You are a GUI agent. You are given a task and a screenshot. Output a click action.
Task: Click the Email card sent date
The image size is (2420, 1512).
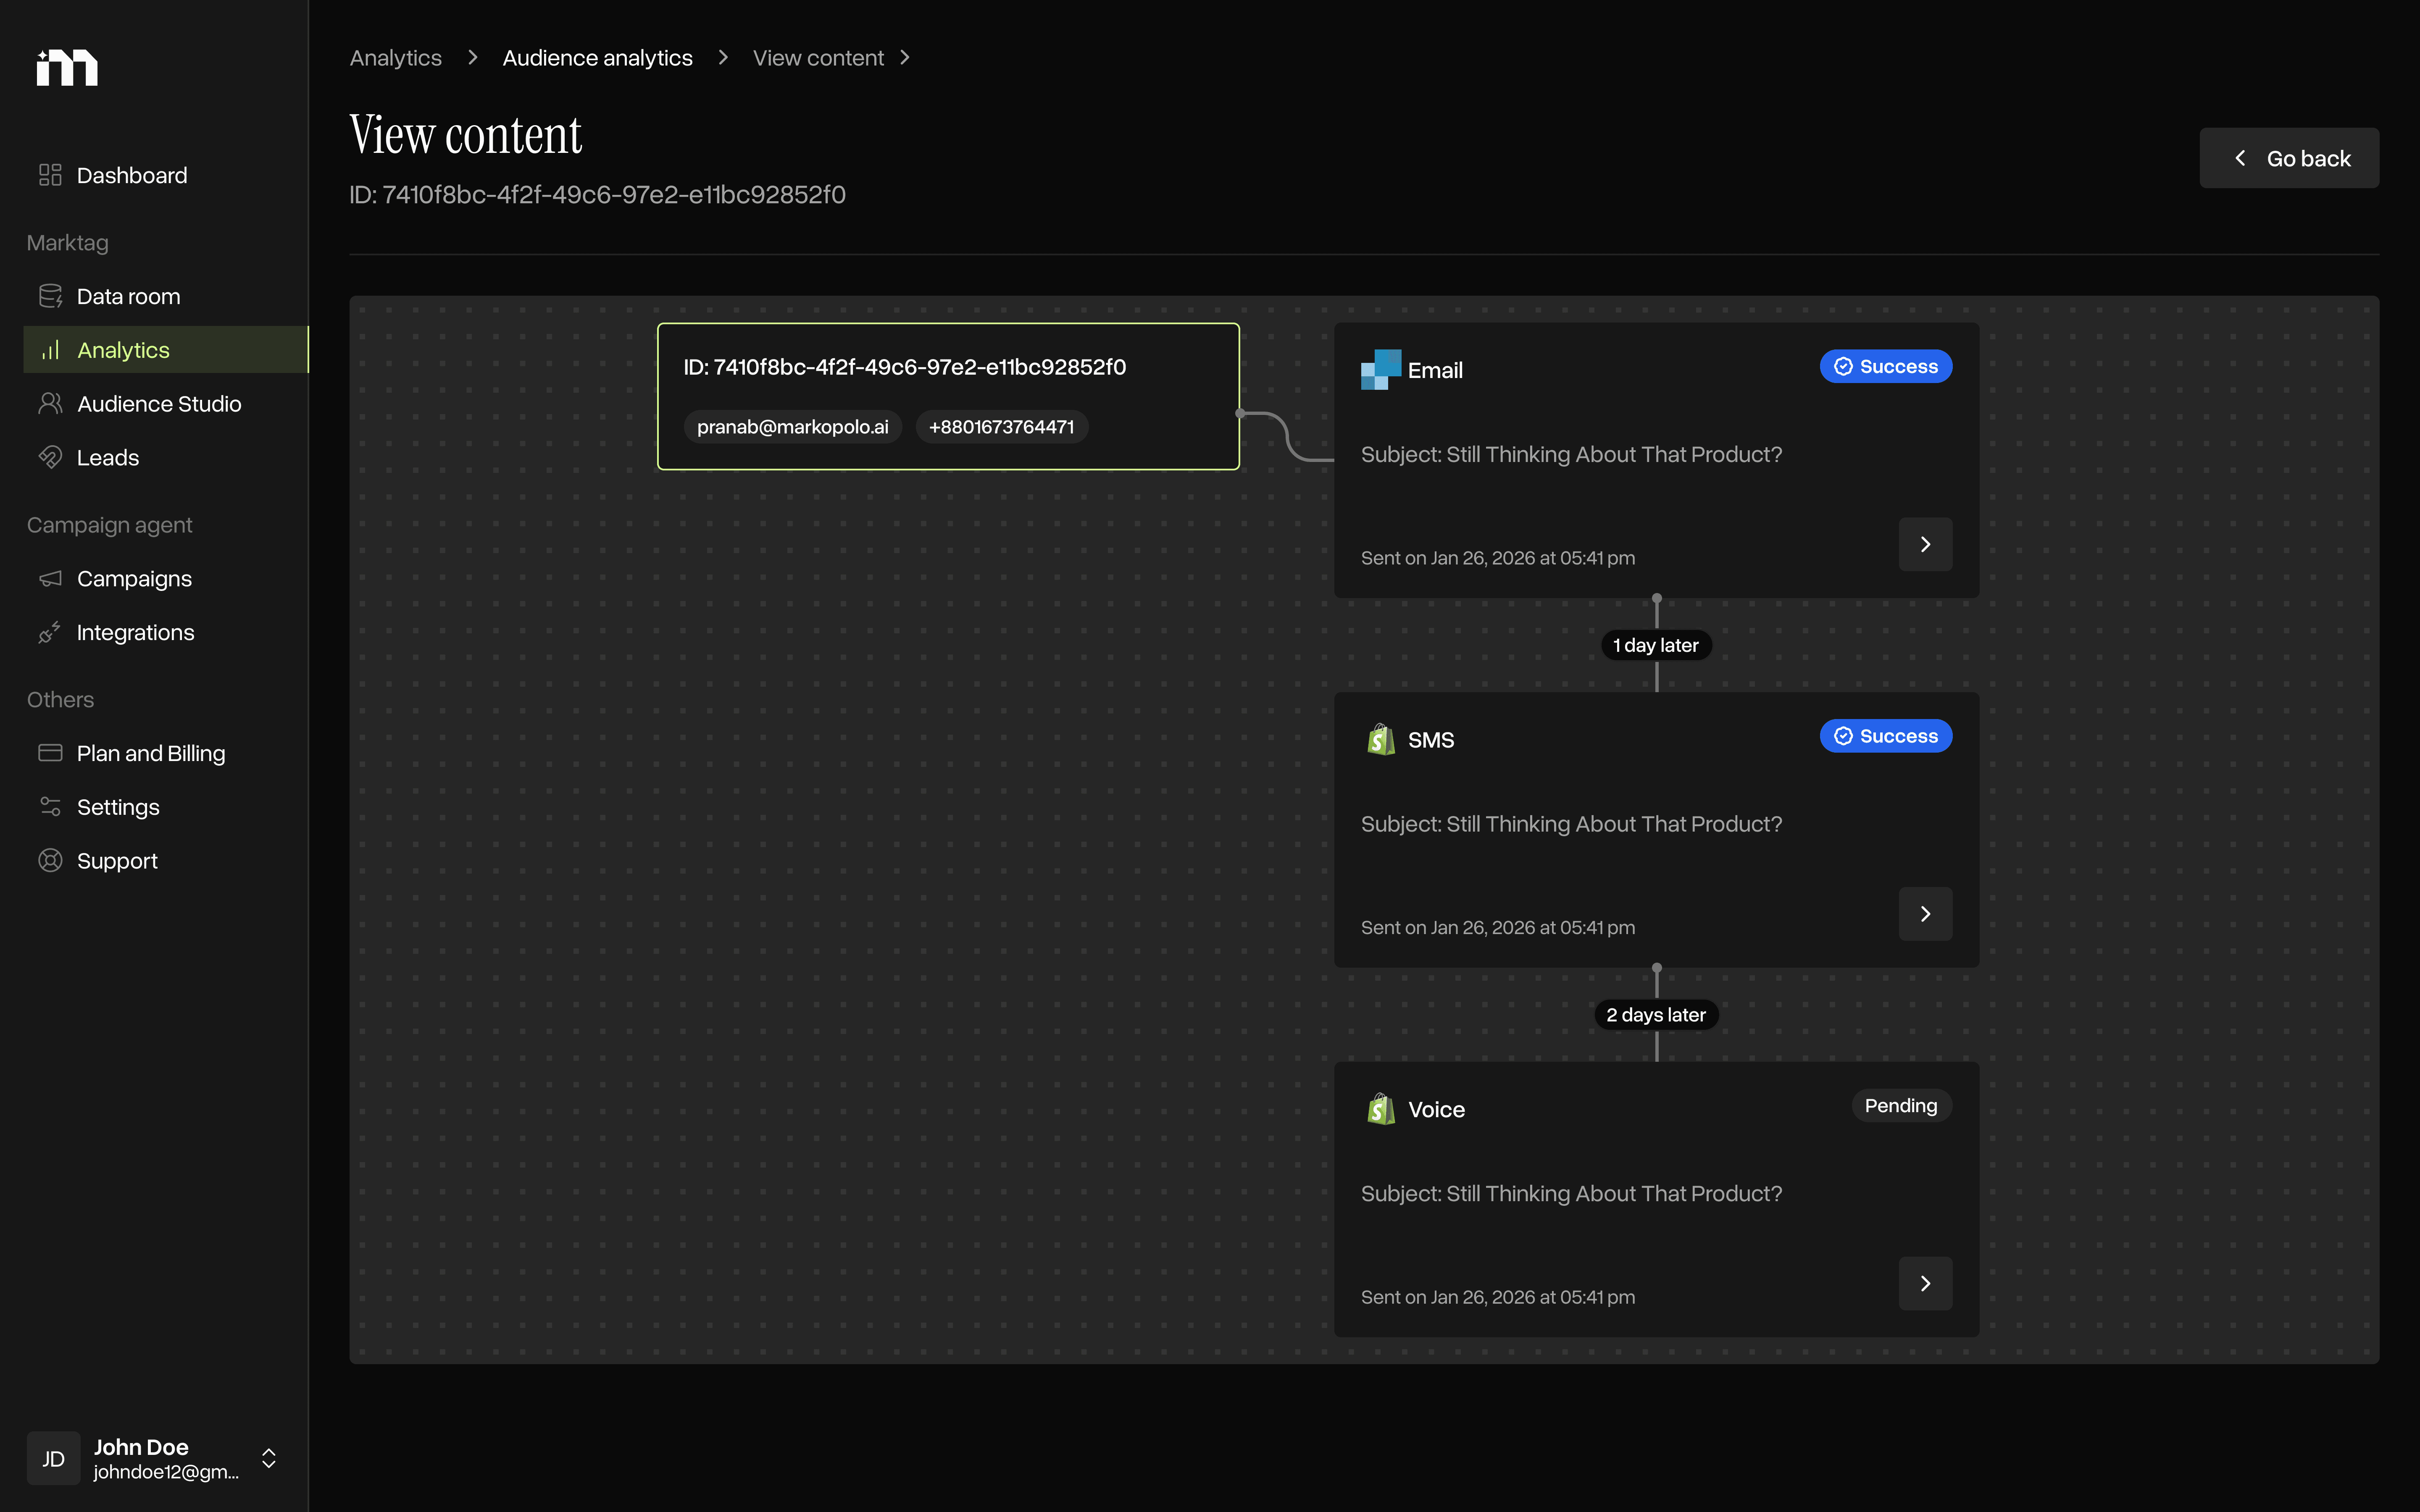(1498, 558)
